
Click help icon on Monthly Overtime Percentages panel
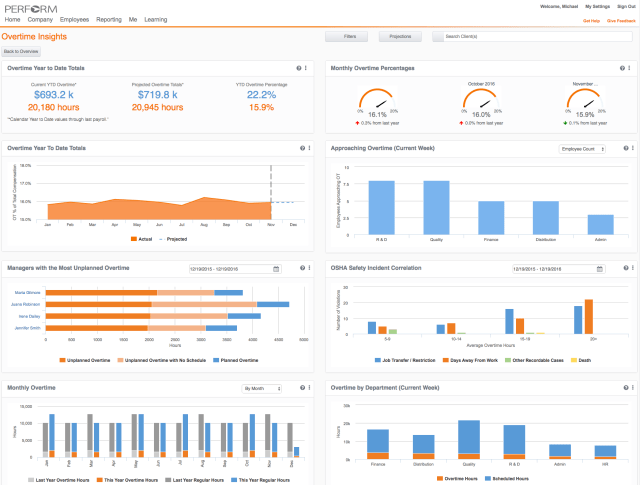[x=623, y=67]
